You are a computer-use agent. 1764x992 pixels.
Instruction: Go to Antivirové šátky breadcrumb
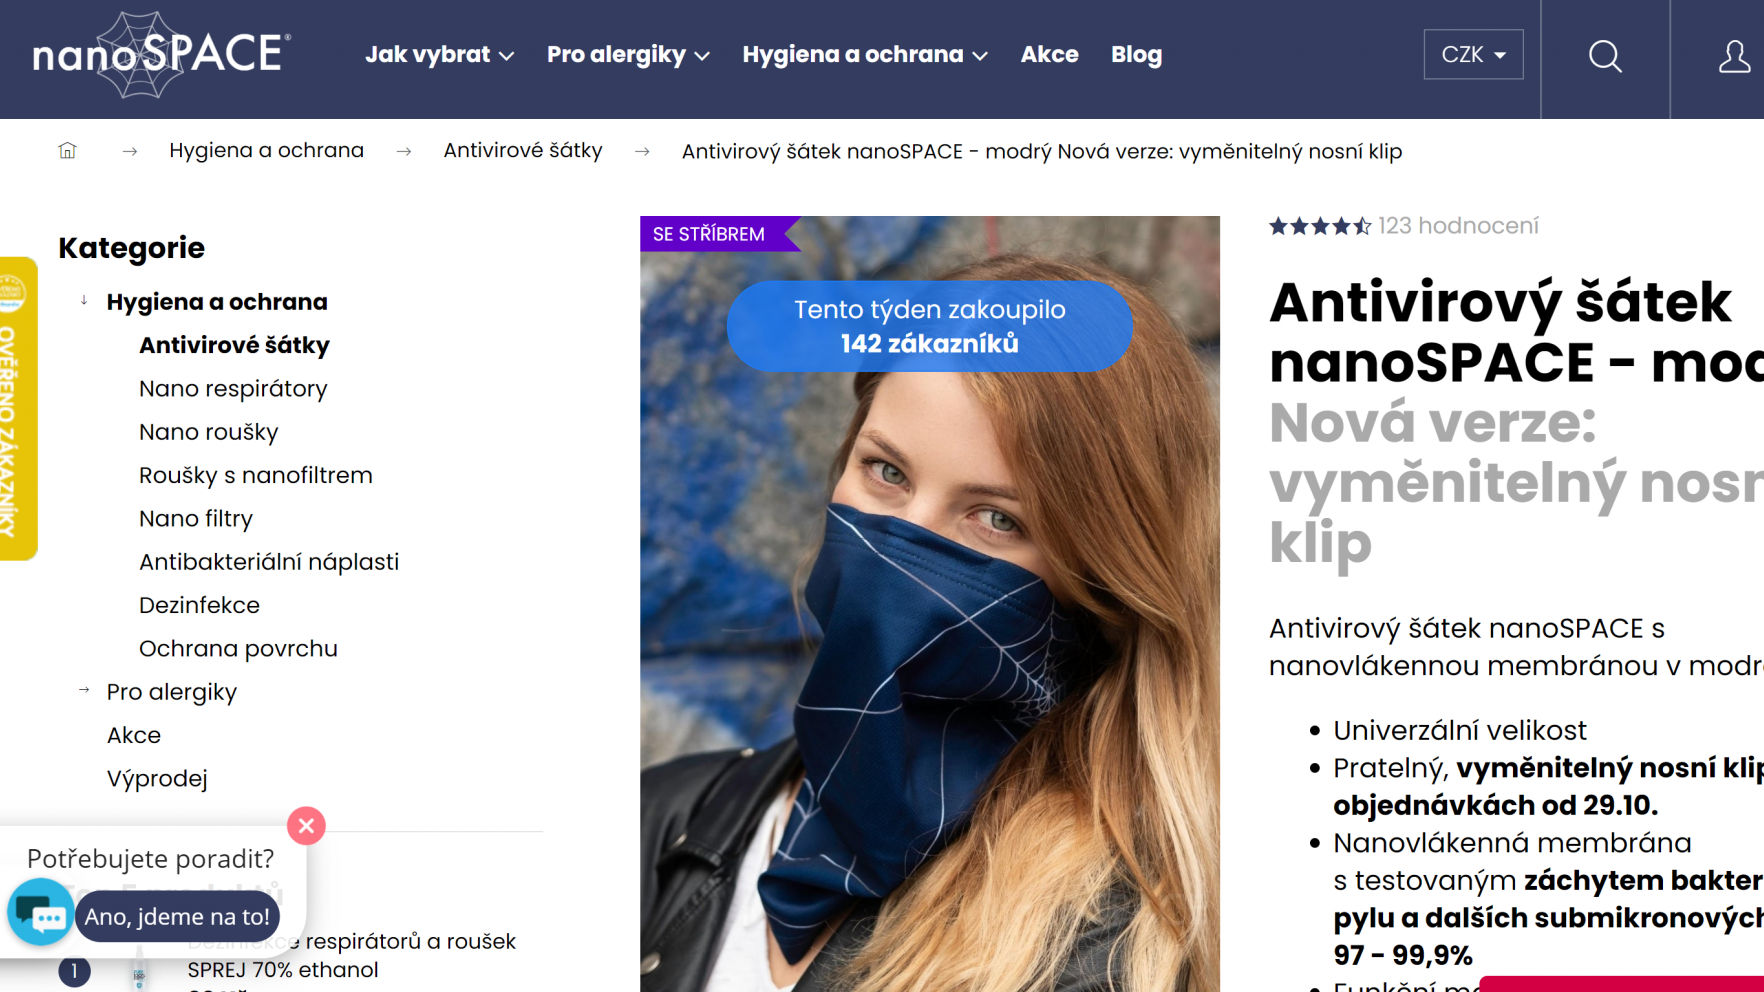click(523, 150)
